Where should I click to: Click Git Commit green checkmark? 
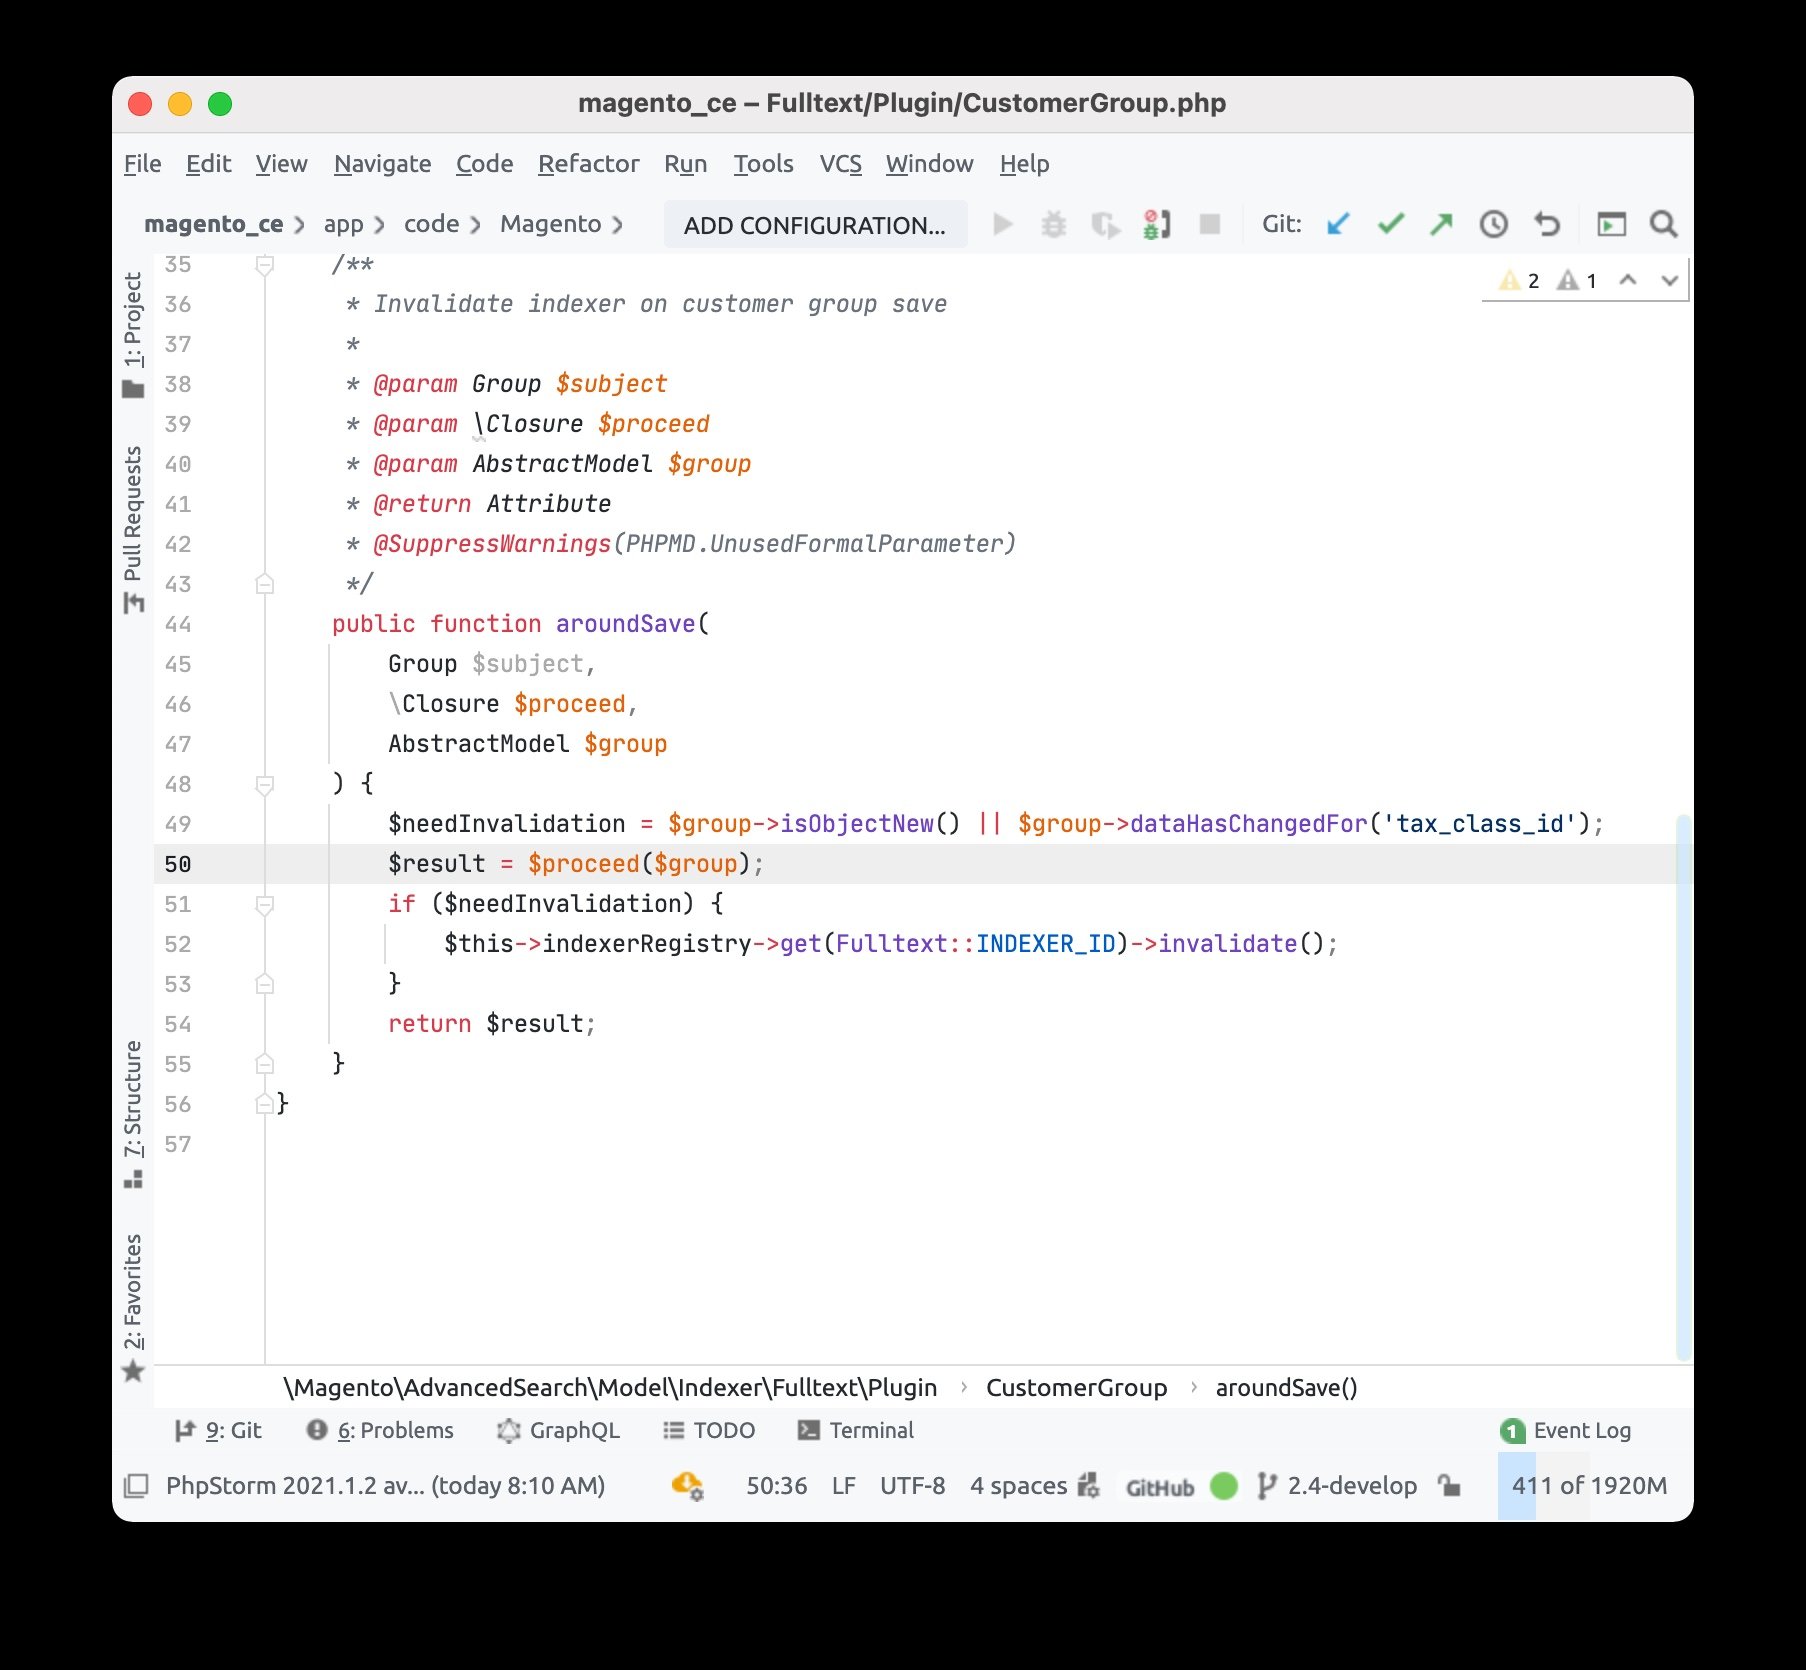[x=1390, y=224]
